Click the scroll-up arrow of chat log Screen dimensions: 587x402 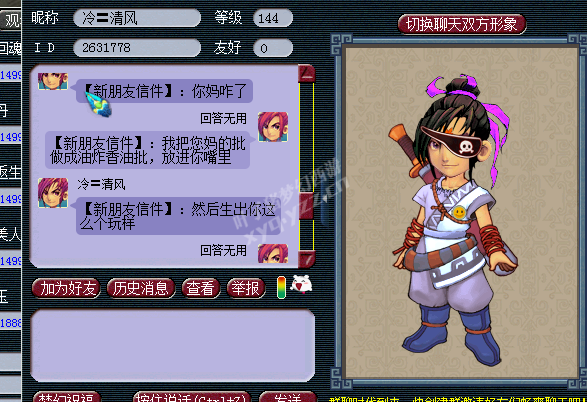(307, 74)
